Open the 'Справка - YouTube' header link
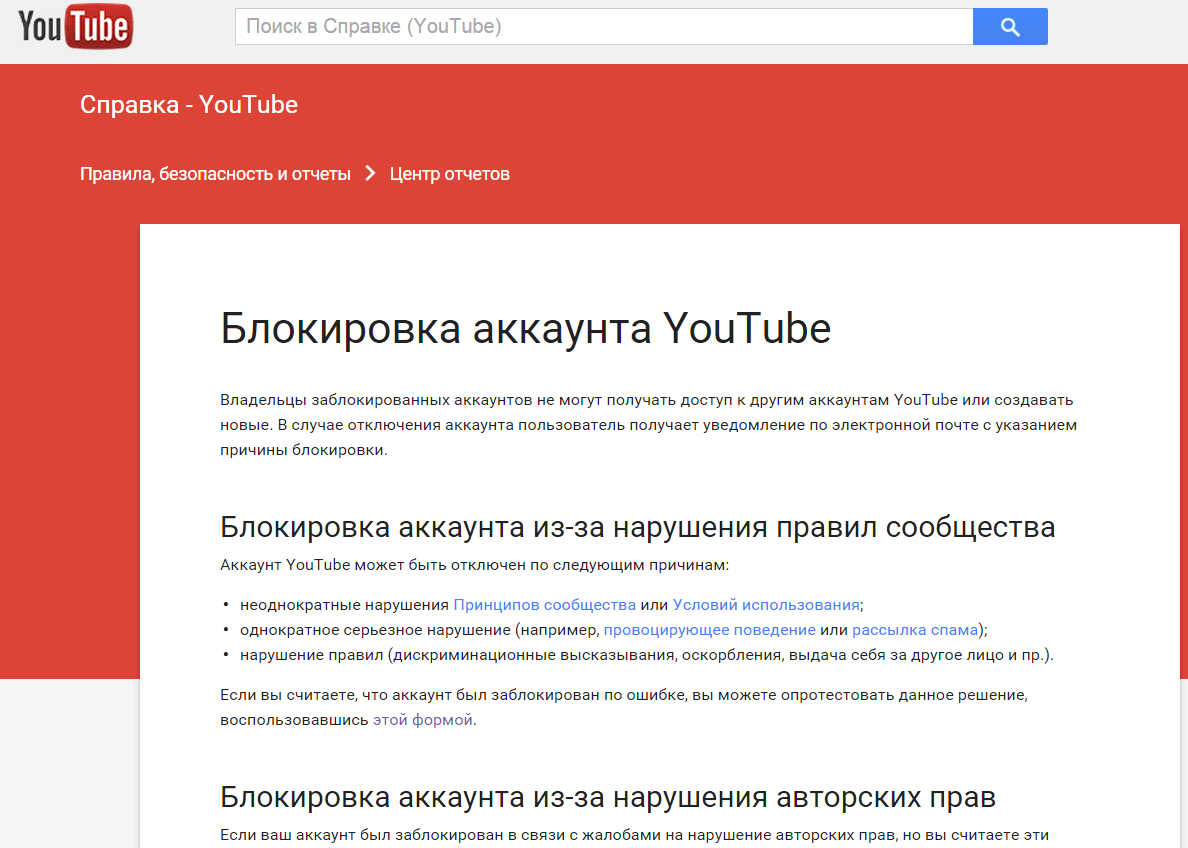Screen dimensions: 1188x848 click(189, 105)
